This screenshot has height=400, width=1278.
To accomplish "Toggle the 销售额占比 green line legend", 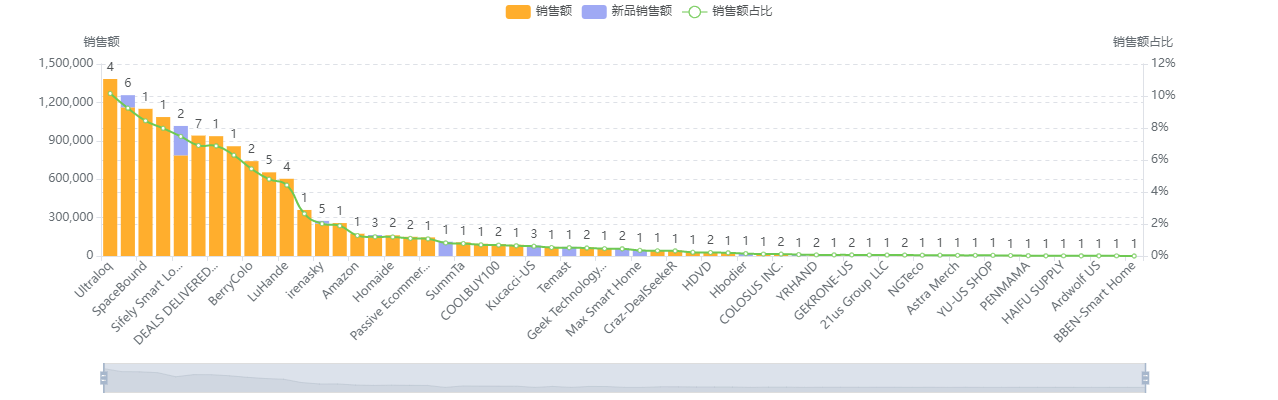I will tap(727, 11).
